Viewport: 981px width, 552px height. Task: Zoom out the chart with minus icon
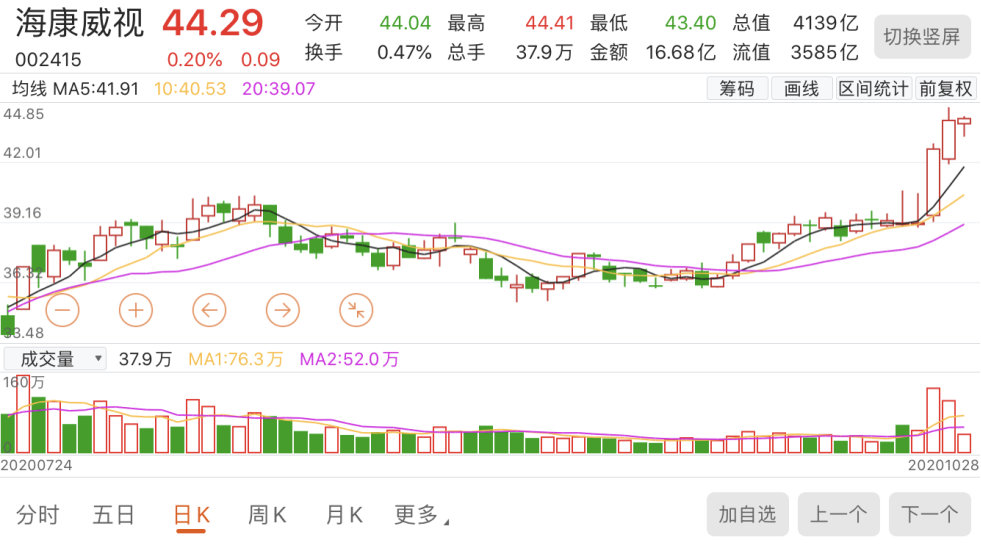point(63,310)
